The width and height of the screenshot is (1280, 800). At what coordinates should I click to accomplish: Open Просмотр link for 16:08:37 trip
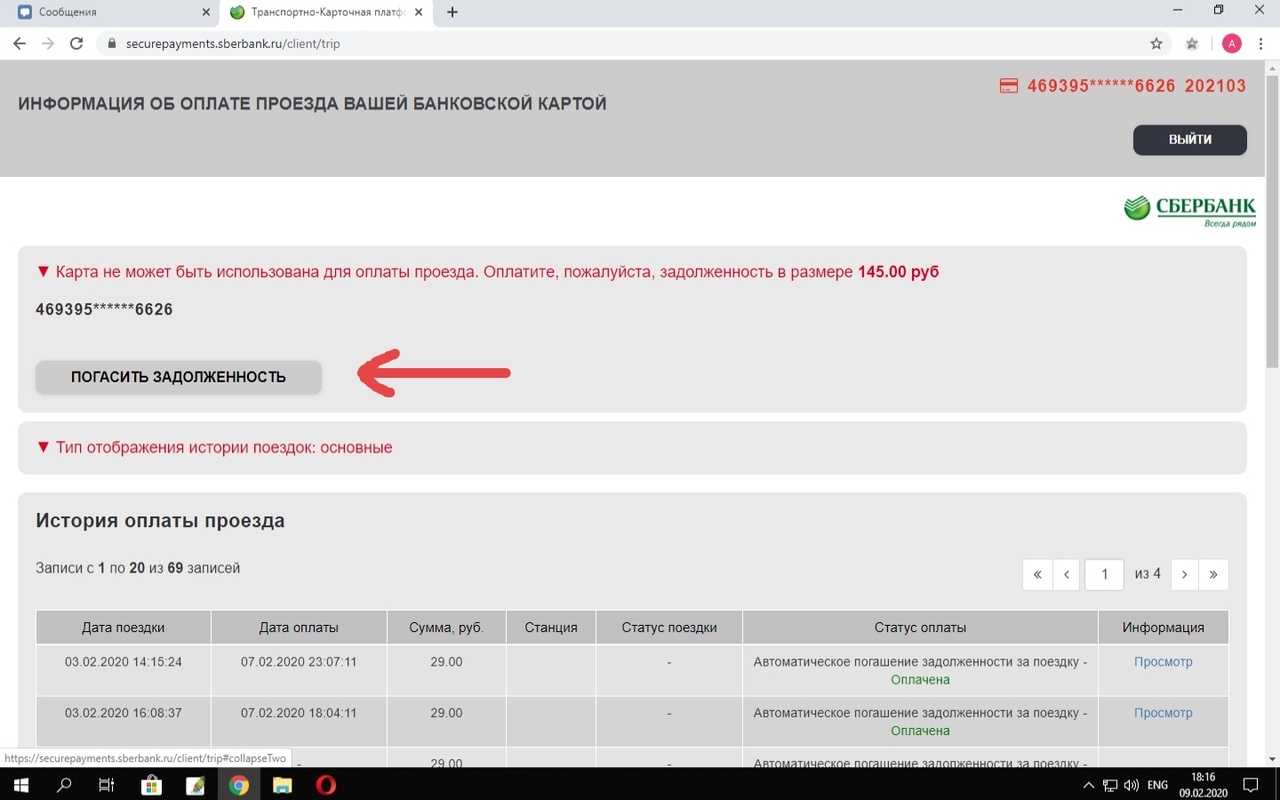[x=1162, y=713]
